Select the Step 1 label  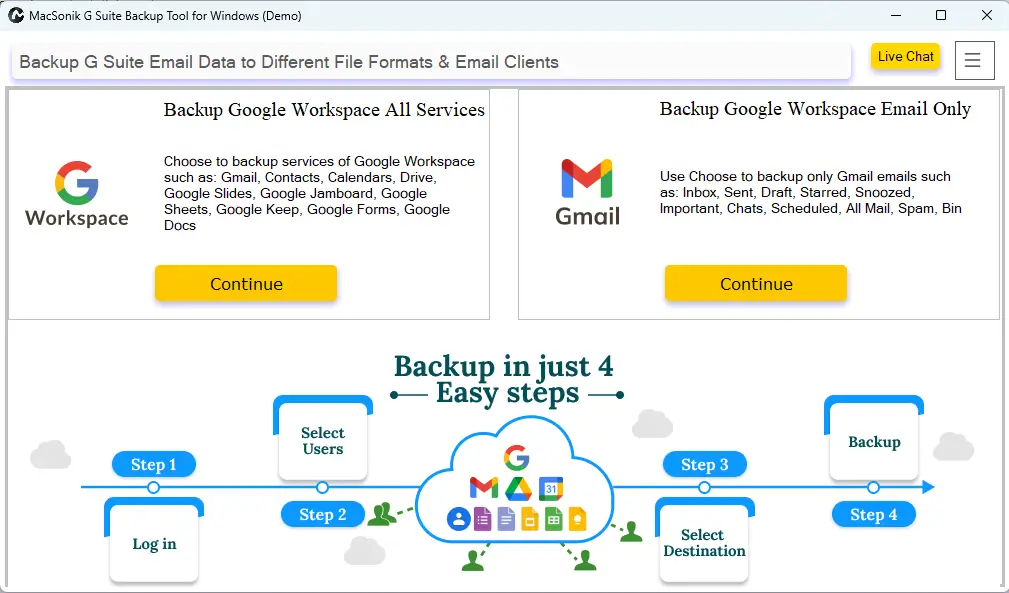[153, 464]
